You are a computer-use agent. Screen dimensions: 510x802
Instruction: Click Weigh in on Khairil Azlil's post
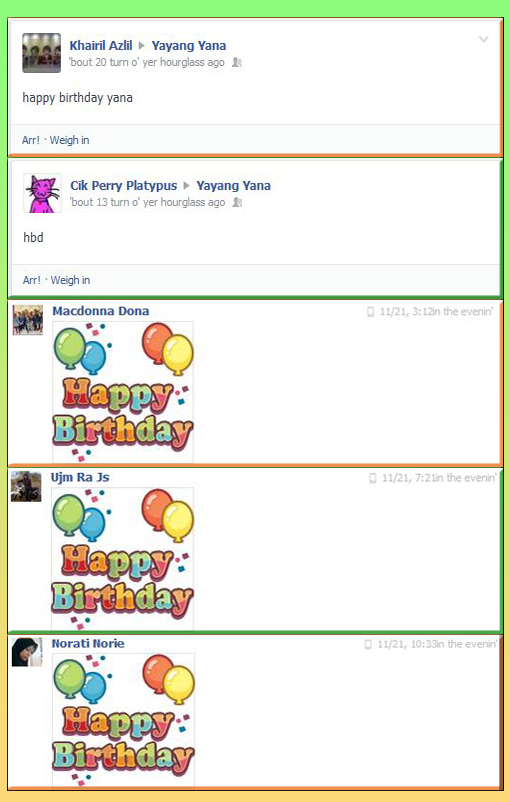click(70, 140)
